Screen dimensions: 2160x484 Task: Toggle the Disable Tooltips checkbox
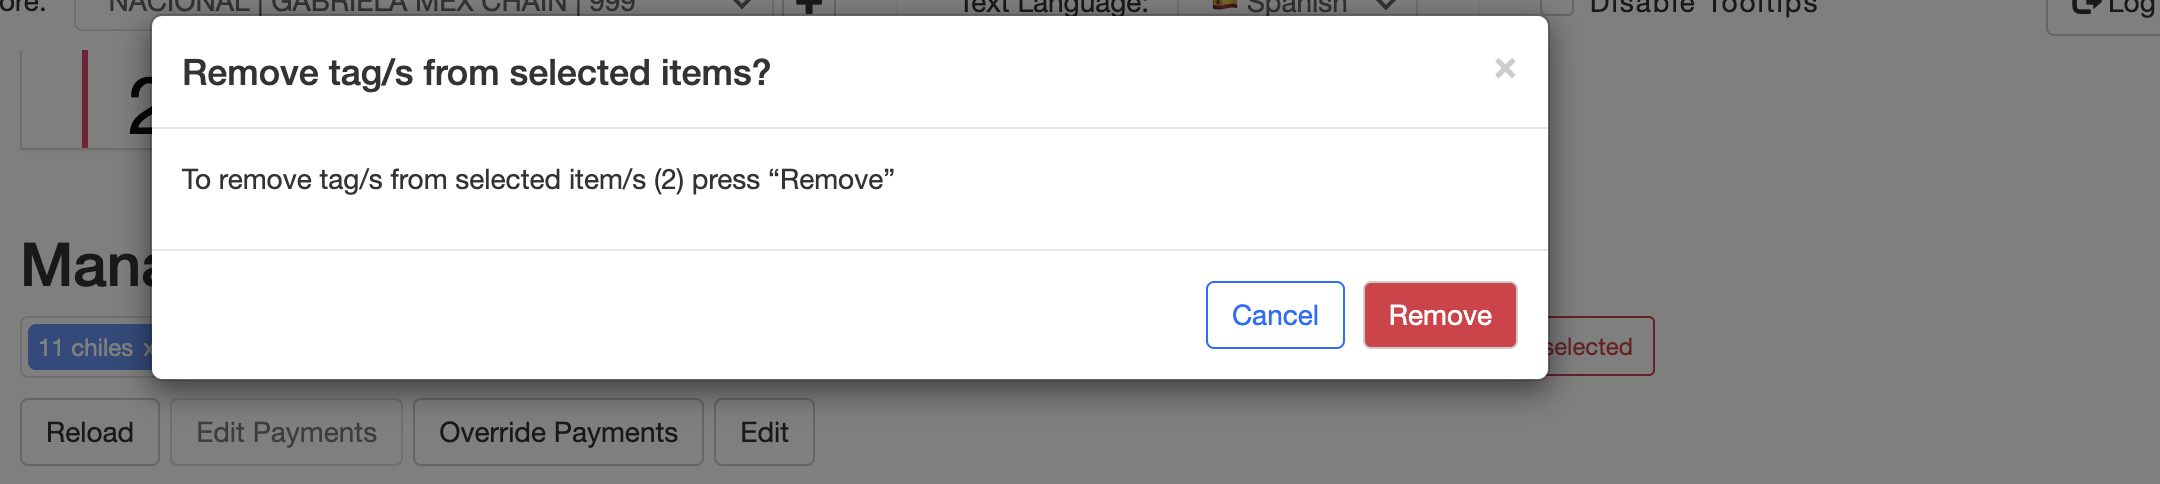[1557, 5]
